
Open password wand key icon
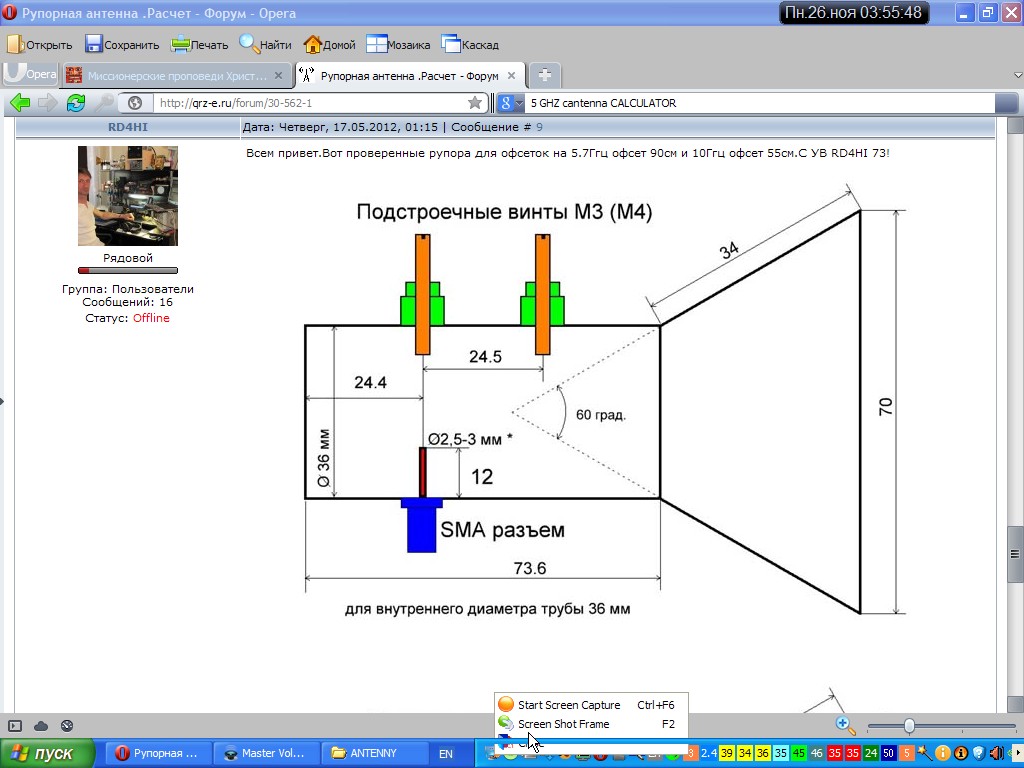click(x=103, y=103)
